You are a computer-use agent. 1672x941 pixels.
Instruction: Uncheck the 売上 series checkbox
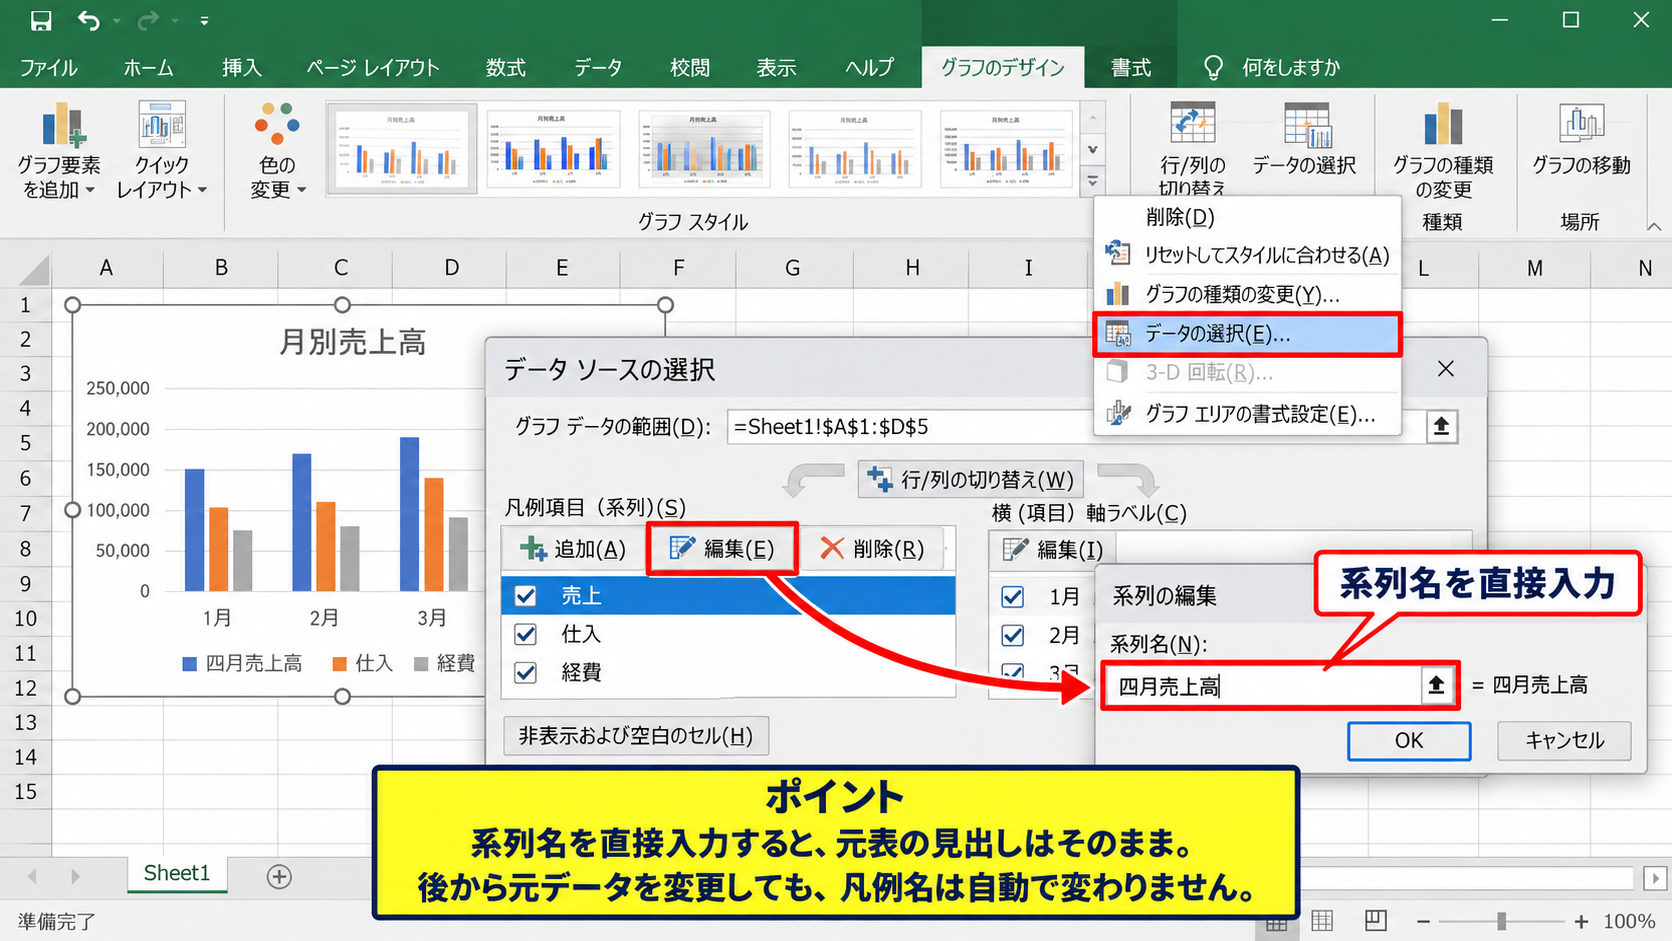[x=525, y=596]
